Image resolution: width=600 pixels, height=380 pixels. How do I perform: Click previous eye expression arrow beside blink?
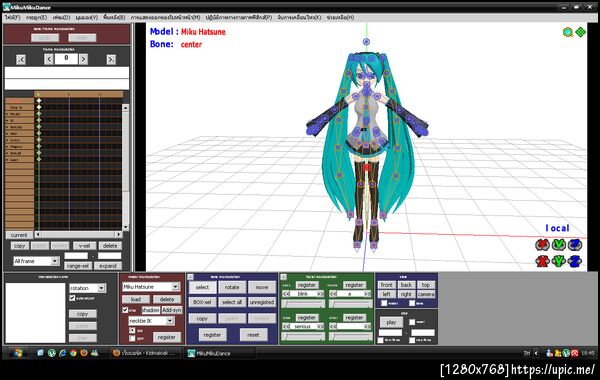point(286,294)
